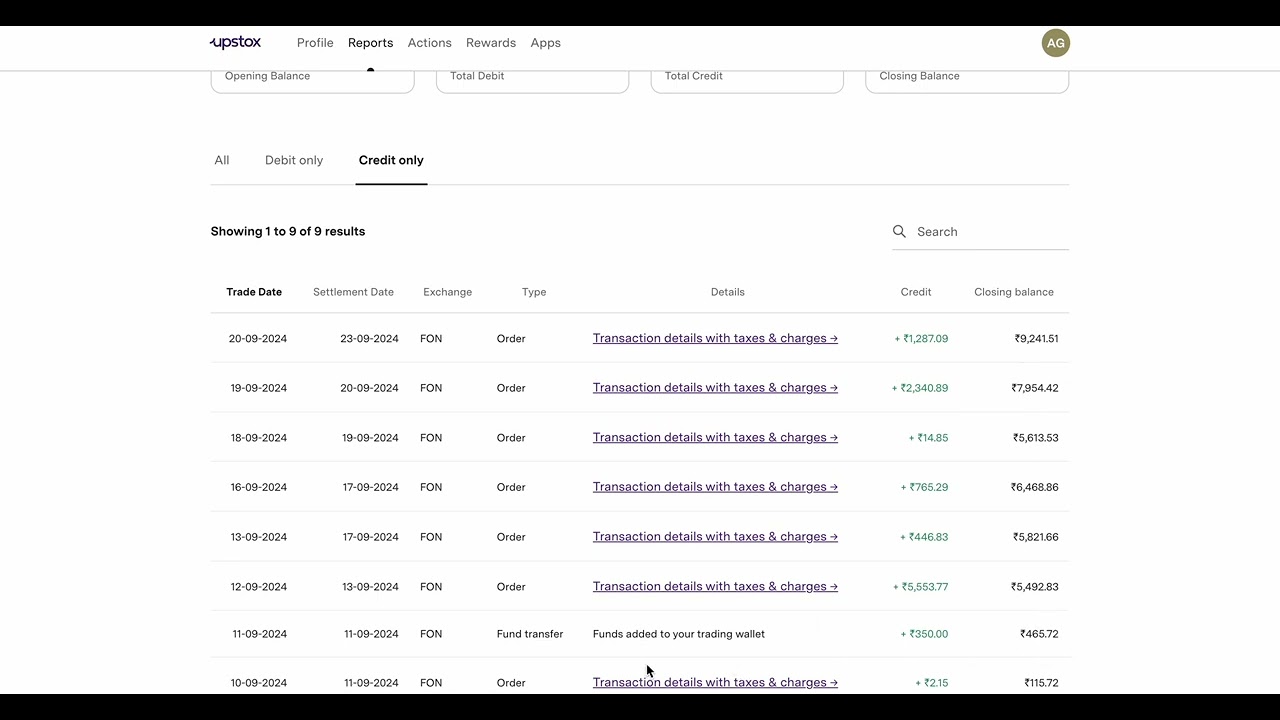Open transaction details for 12-09-2024 trade
This screenshot has height=720, width=1280.
715,586
